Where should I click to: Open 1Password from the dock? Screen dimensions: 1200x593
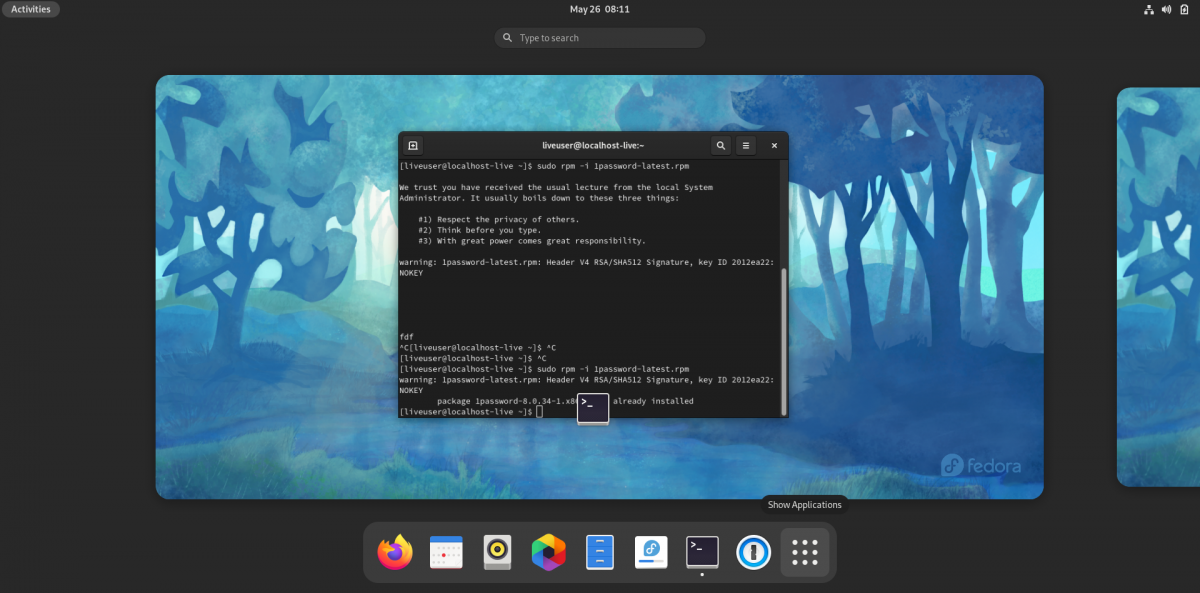[x=753, y=552]
